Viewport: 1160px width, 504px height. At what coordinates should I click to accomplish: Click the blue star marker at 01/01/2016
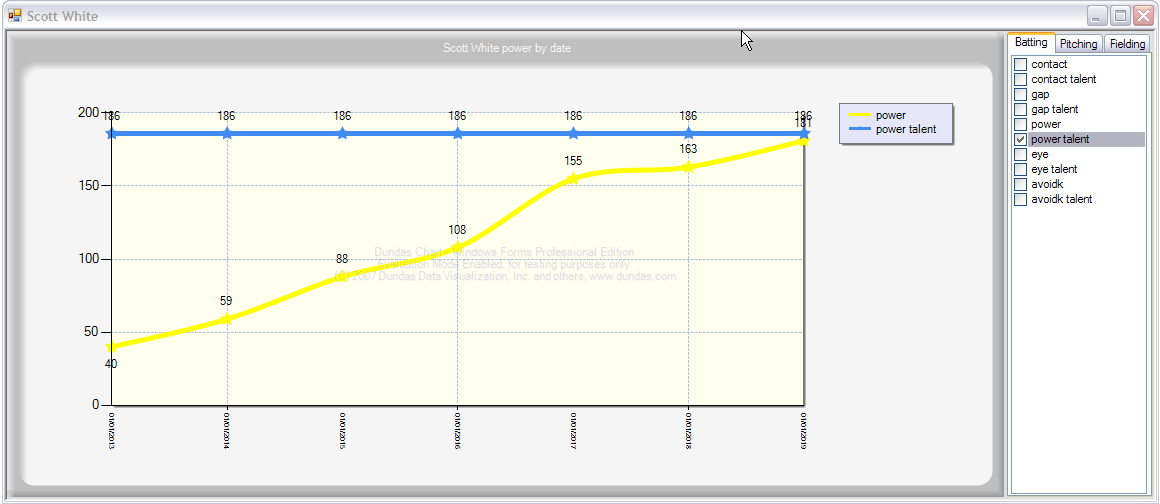pyautogui.click(x=458, y=133)
